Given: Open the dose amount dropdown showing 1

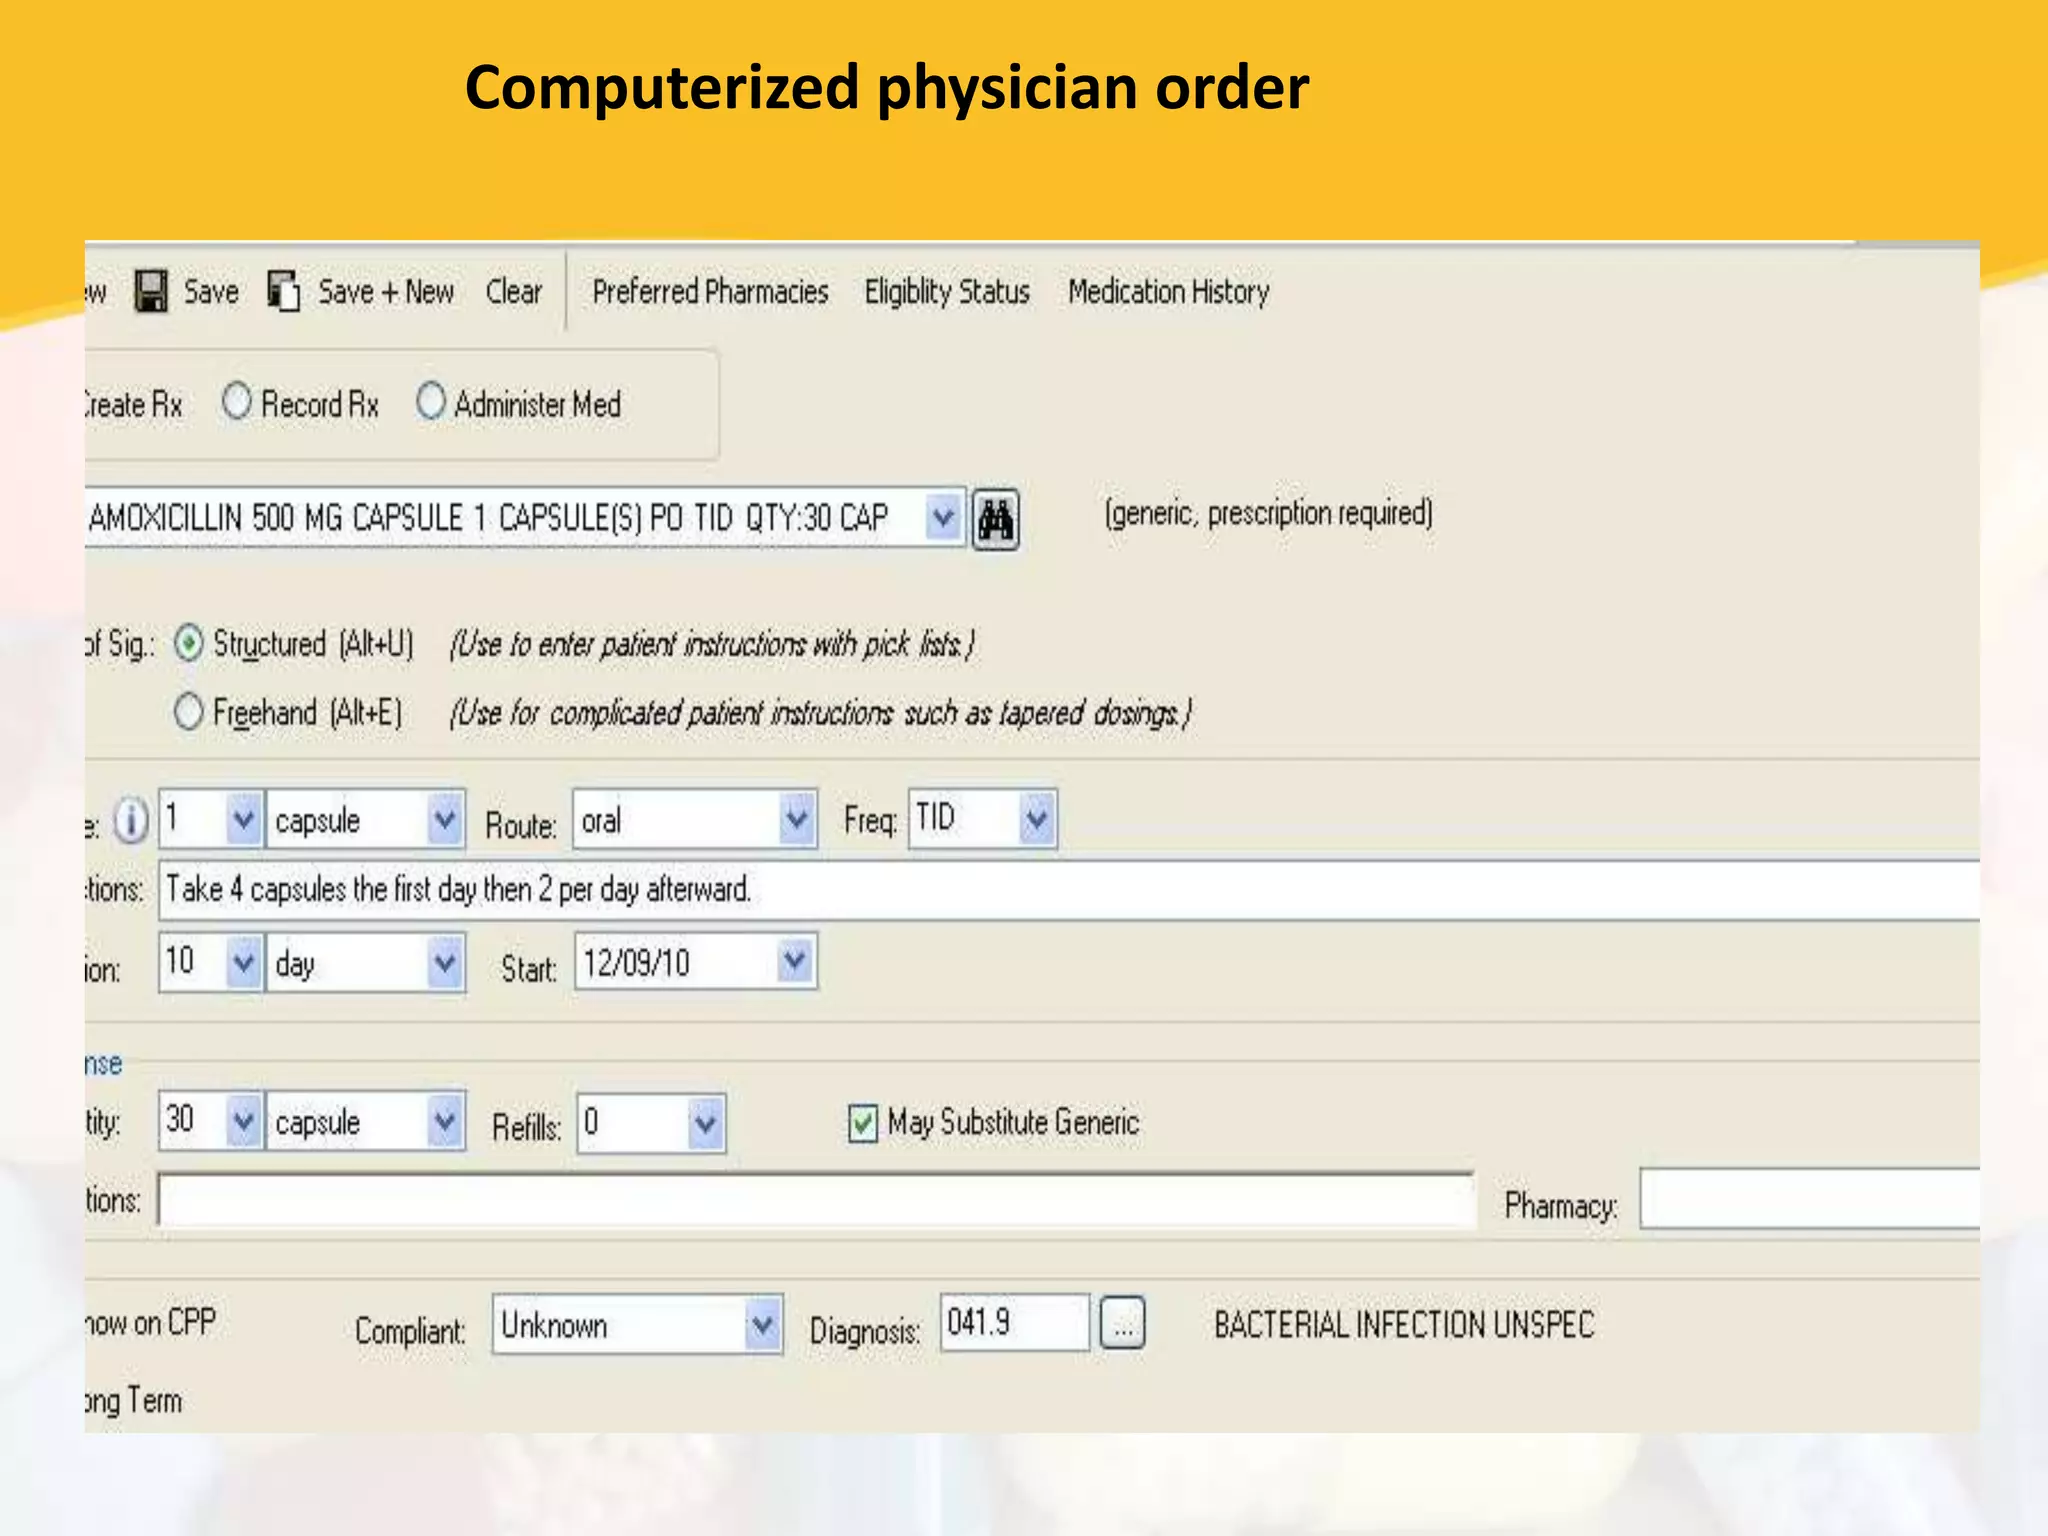Looking at the screenshot, I should (244, 820).
